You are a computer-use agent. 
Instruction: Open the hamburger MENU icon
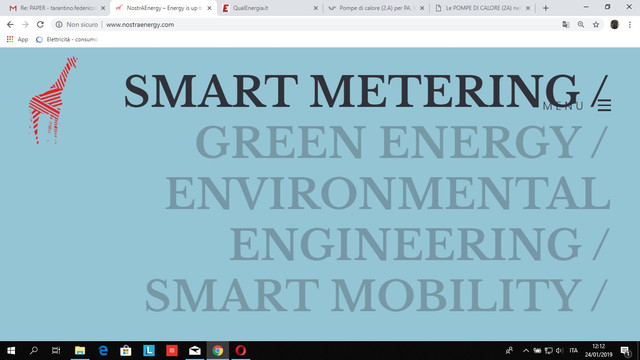pyautogui.click(x=604, y=105)
